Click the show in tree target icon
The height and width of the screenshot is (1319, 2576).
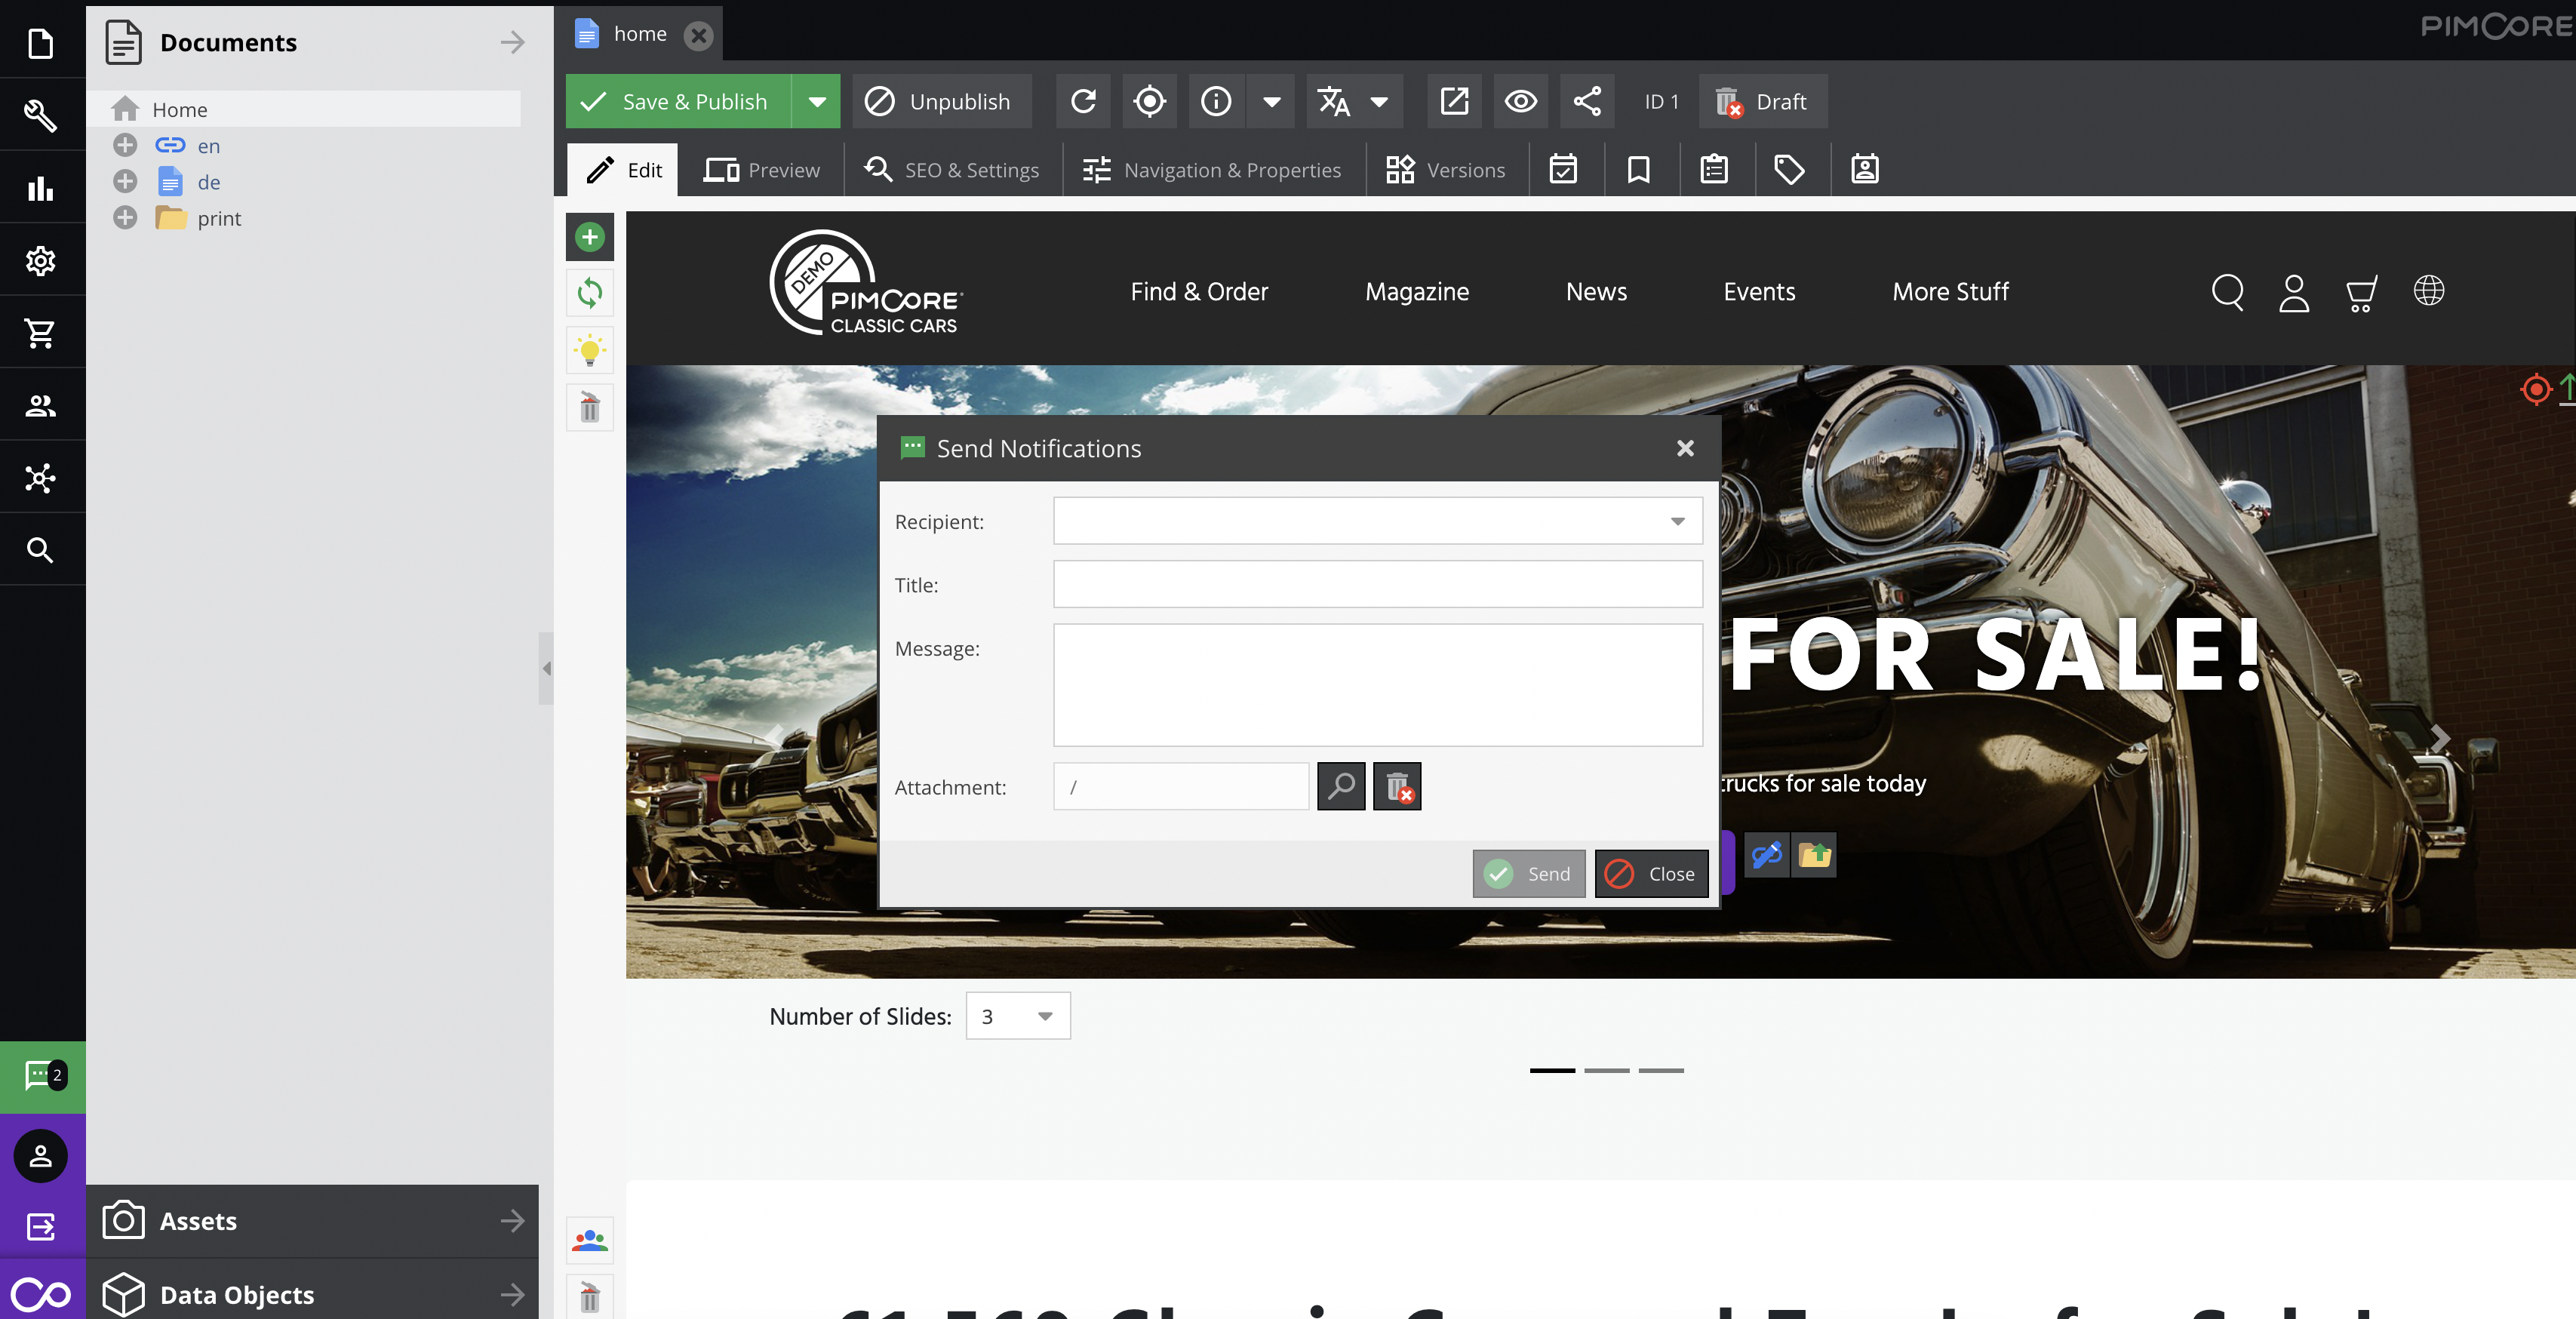(x=1149, y=101)
